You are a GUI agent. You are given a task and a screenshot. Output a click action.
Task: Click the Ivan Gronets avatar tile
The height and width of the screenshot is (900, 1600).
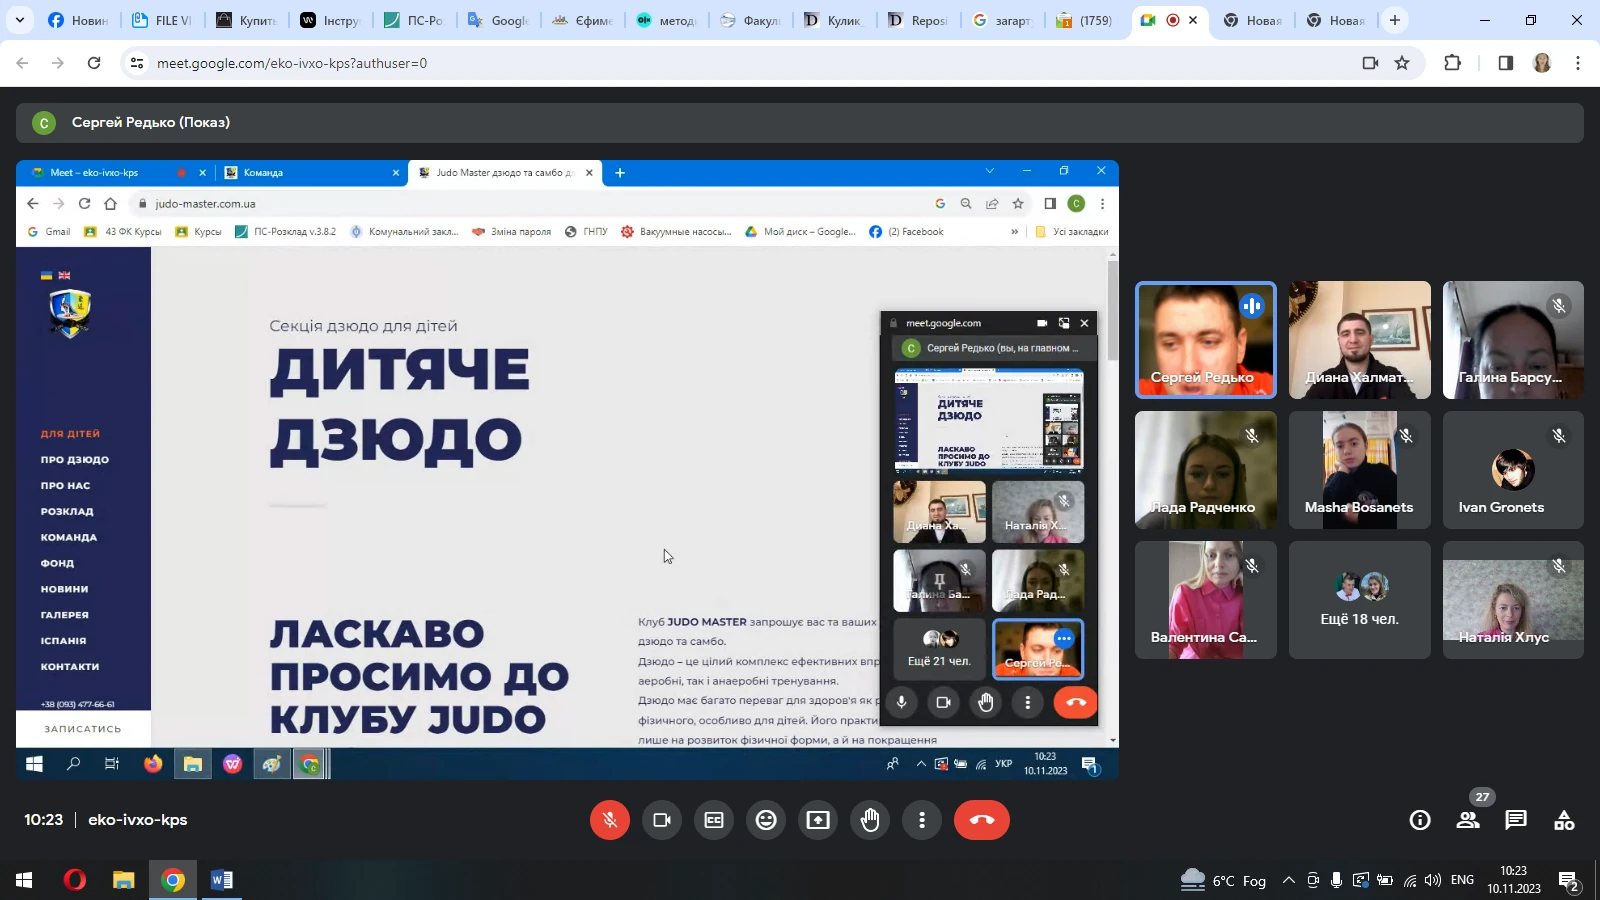(1513, 470)
